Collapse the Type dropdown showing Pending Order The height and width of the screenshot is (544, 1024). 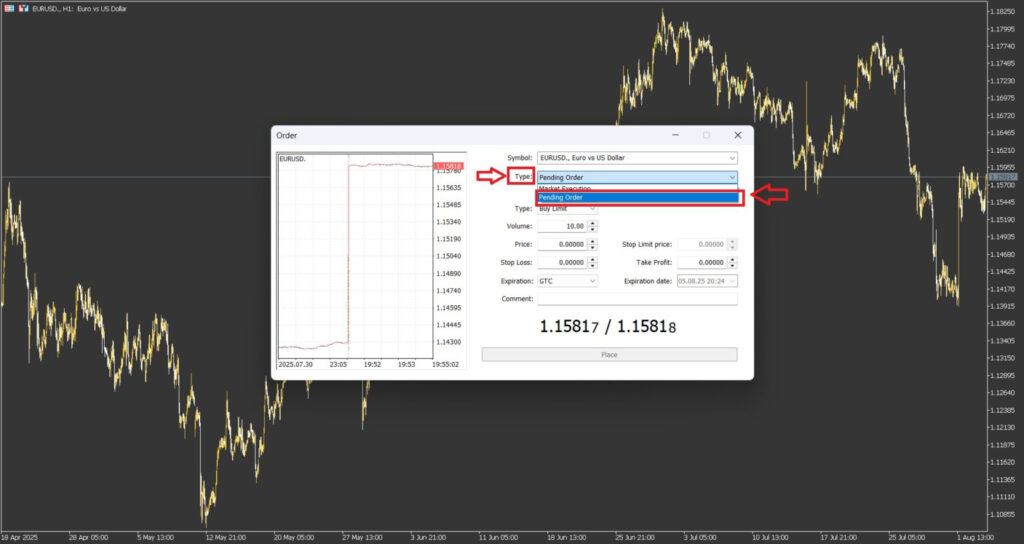coord(732,177)
